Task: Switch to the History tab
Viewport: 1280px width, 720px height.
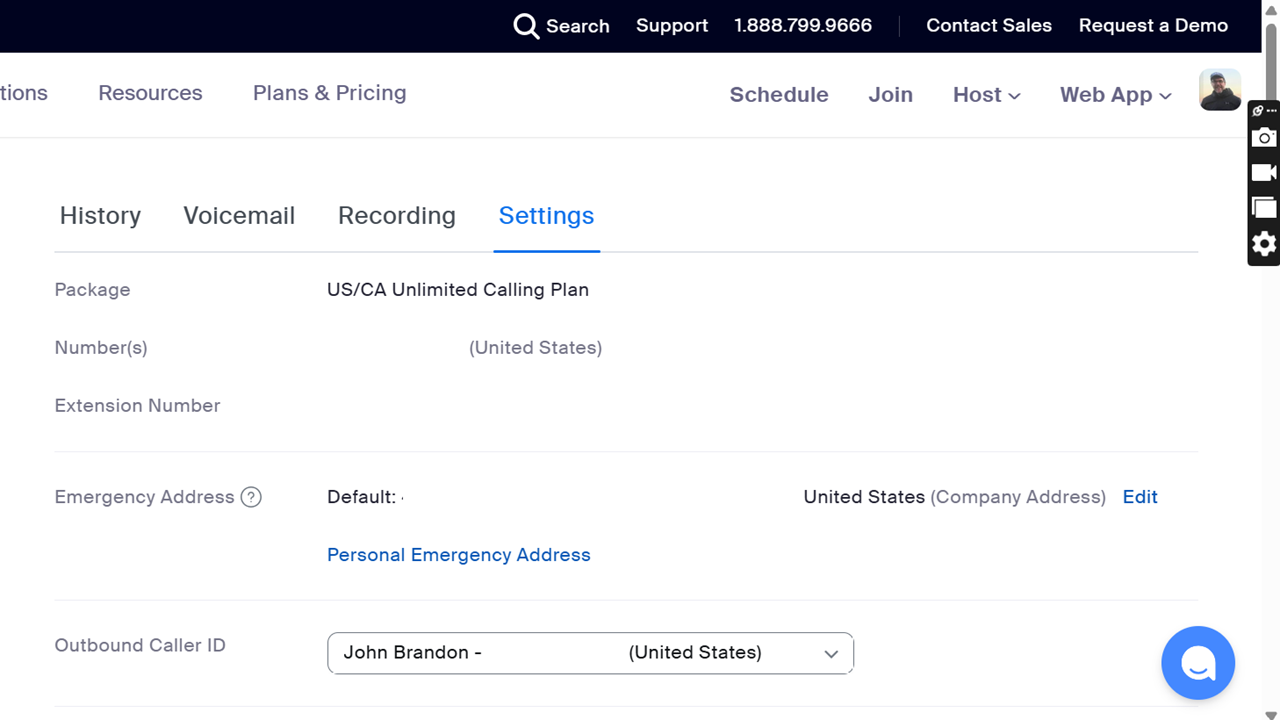Action: point(100,216)
